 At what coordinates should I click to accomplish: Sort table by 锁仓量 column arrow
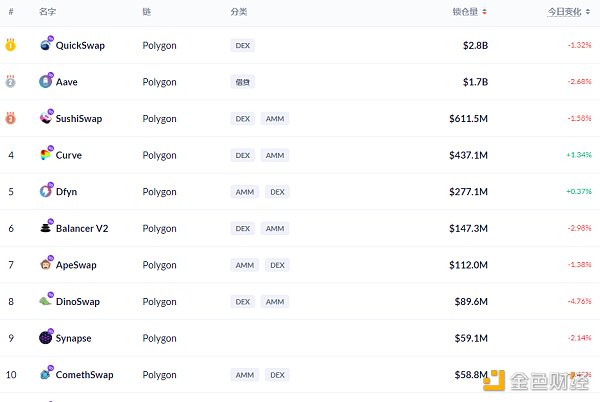(485, 12)
